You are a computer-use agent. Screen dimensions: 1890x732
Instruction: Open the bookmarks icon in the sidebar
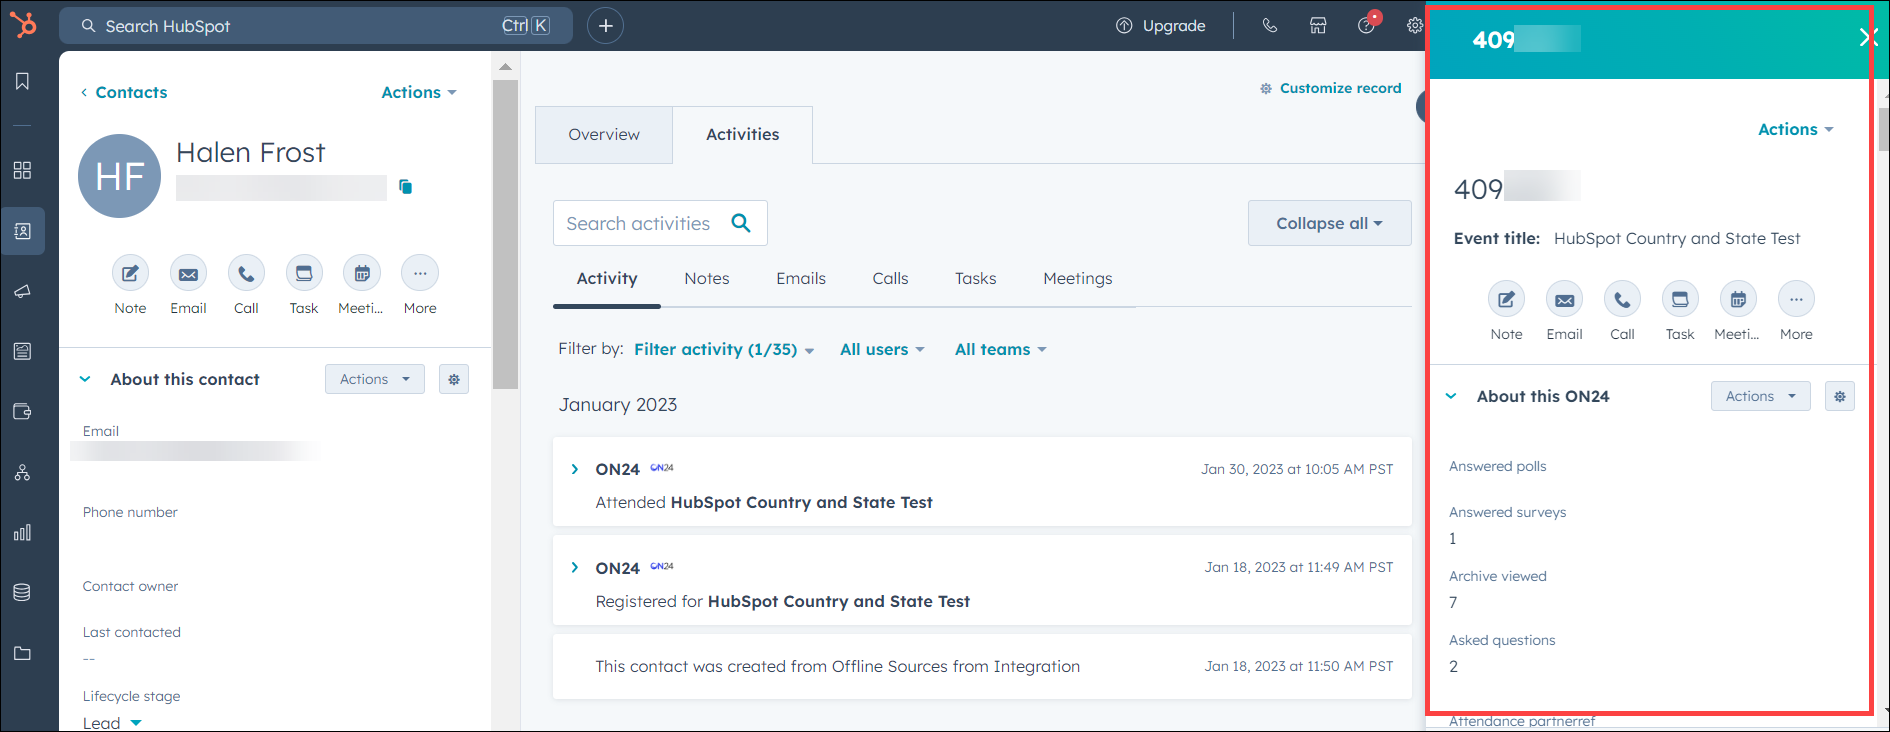click(22, 81)
